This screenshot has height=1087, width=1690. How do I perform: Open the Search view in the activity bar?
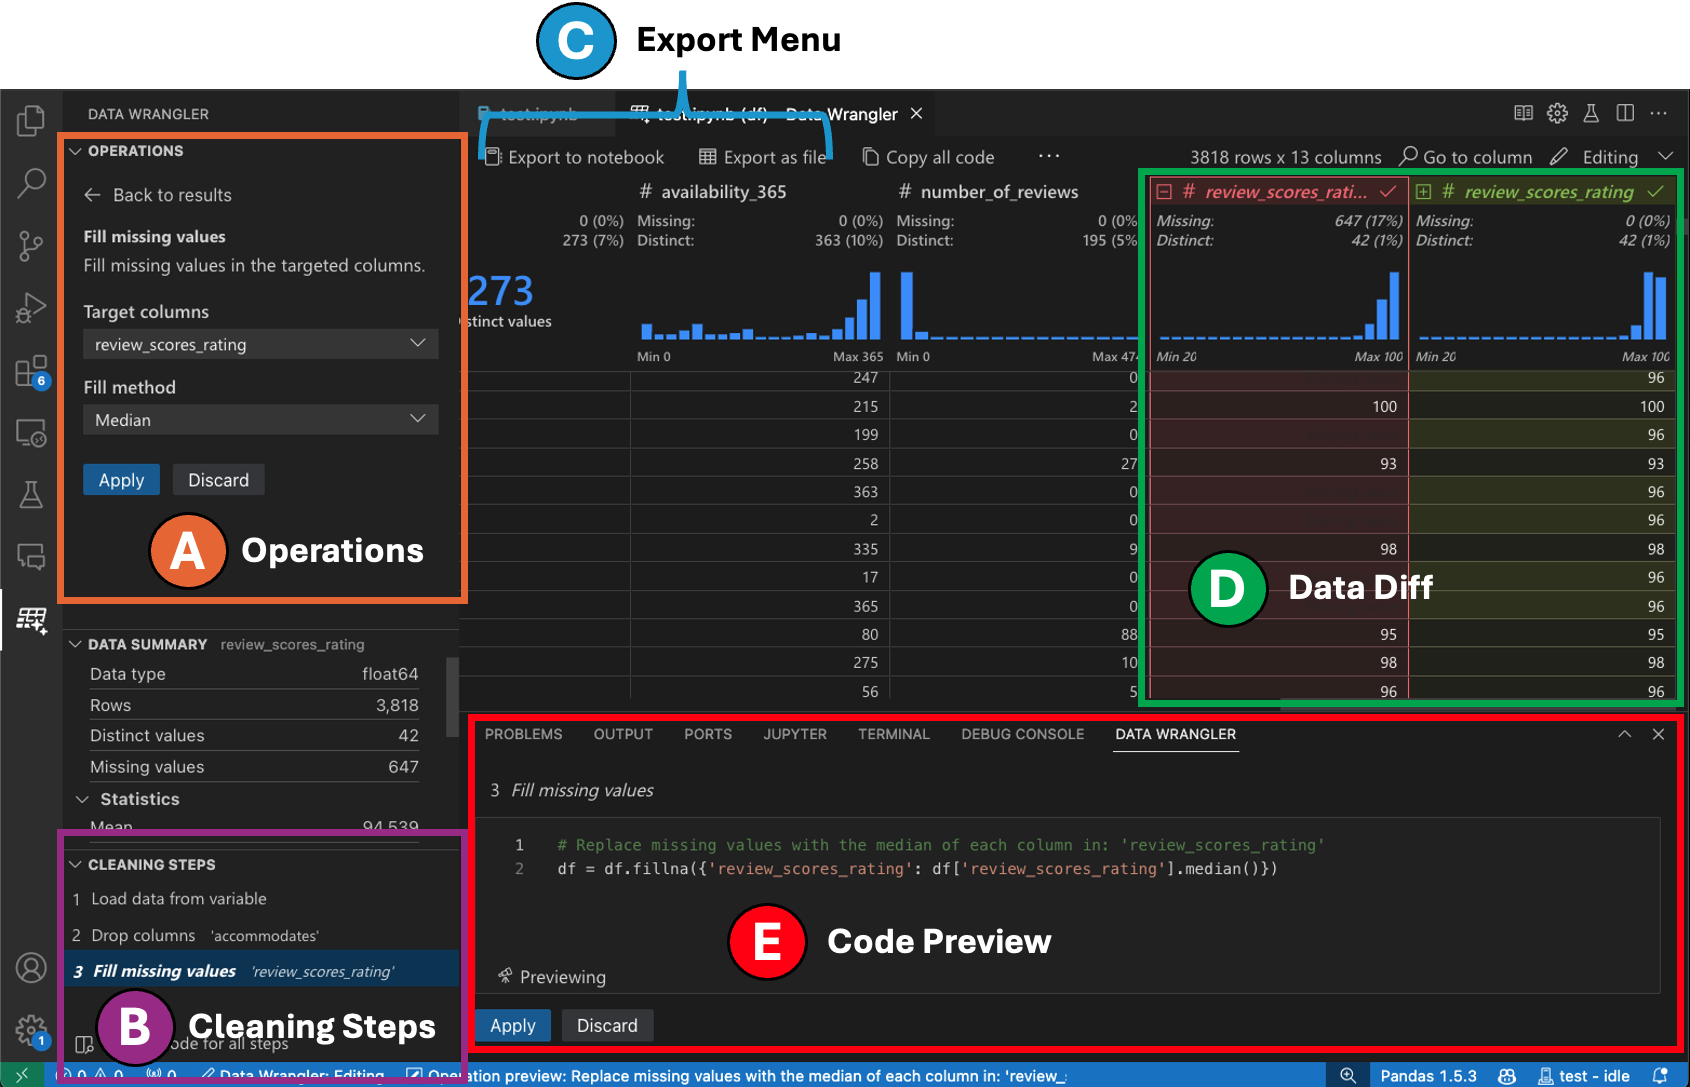tap(31, 183)
